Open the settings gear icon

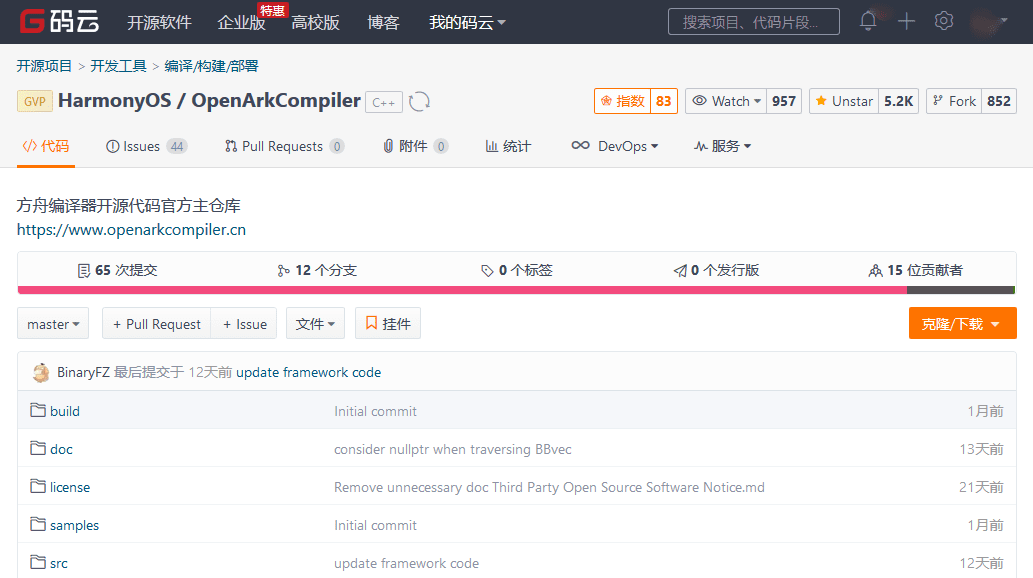[x=944, y=21]
